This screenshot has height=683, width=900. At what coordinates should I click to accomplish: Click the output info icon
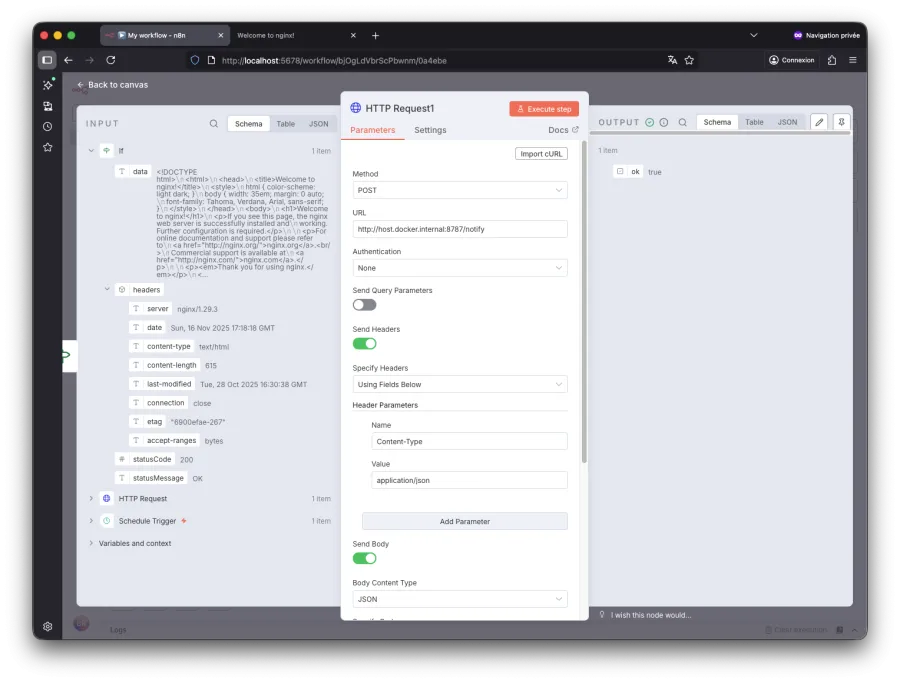coord(663,122)
